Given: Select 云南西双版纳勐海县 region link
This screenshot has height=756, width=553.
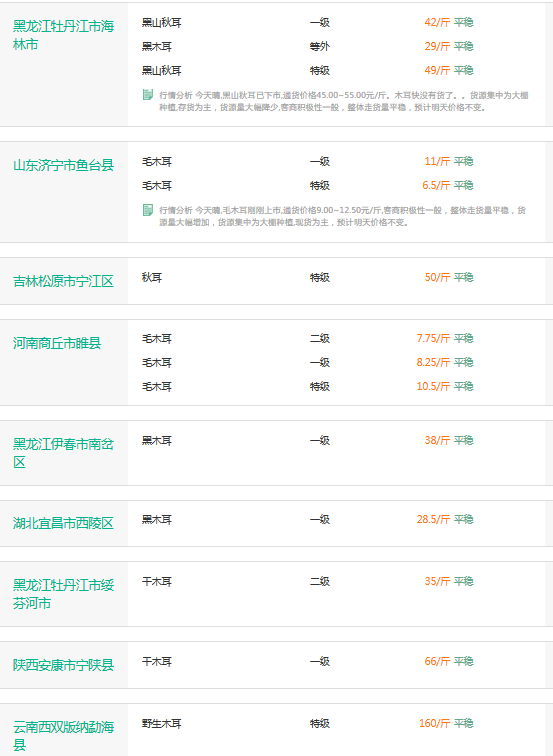Looking at the screenshot, I should 63,735.
